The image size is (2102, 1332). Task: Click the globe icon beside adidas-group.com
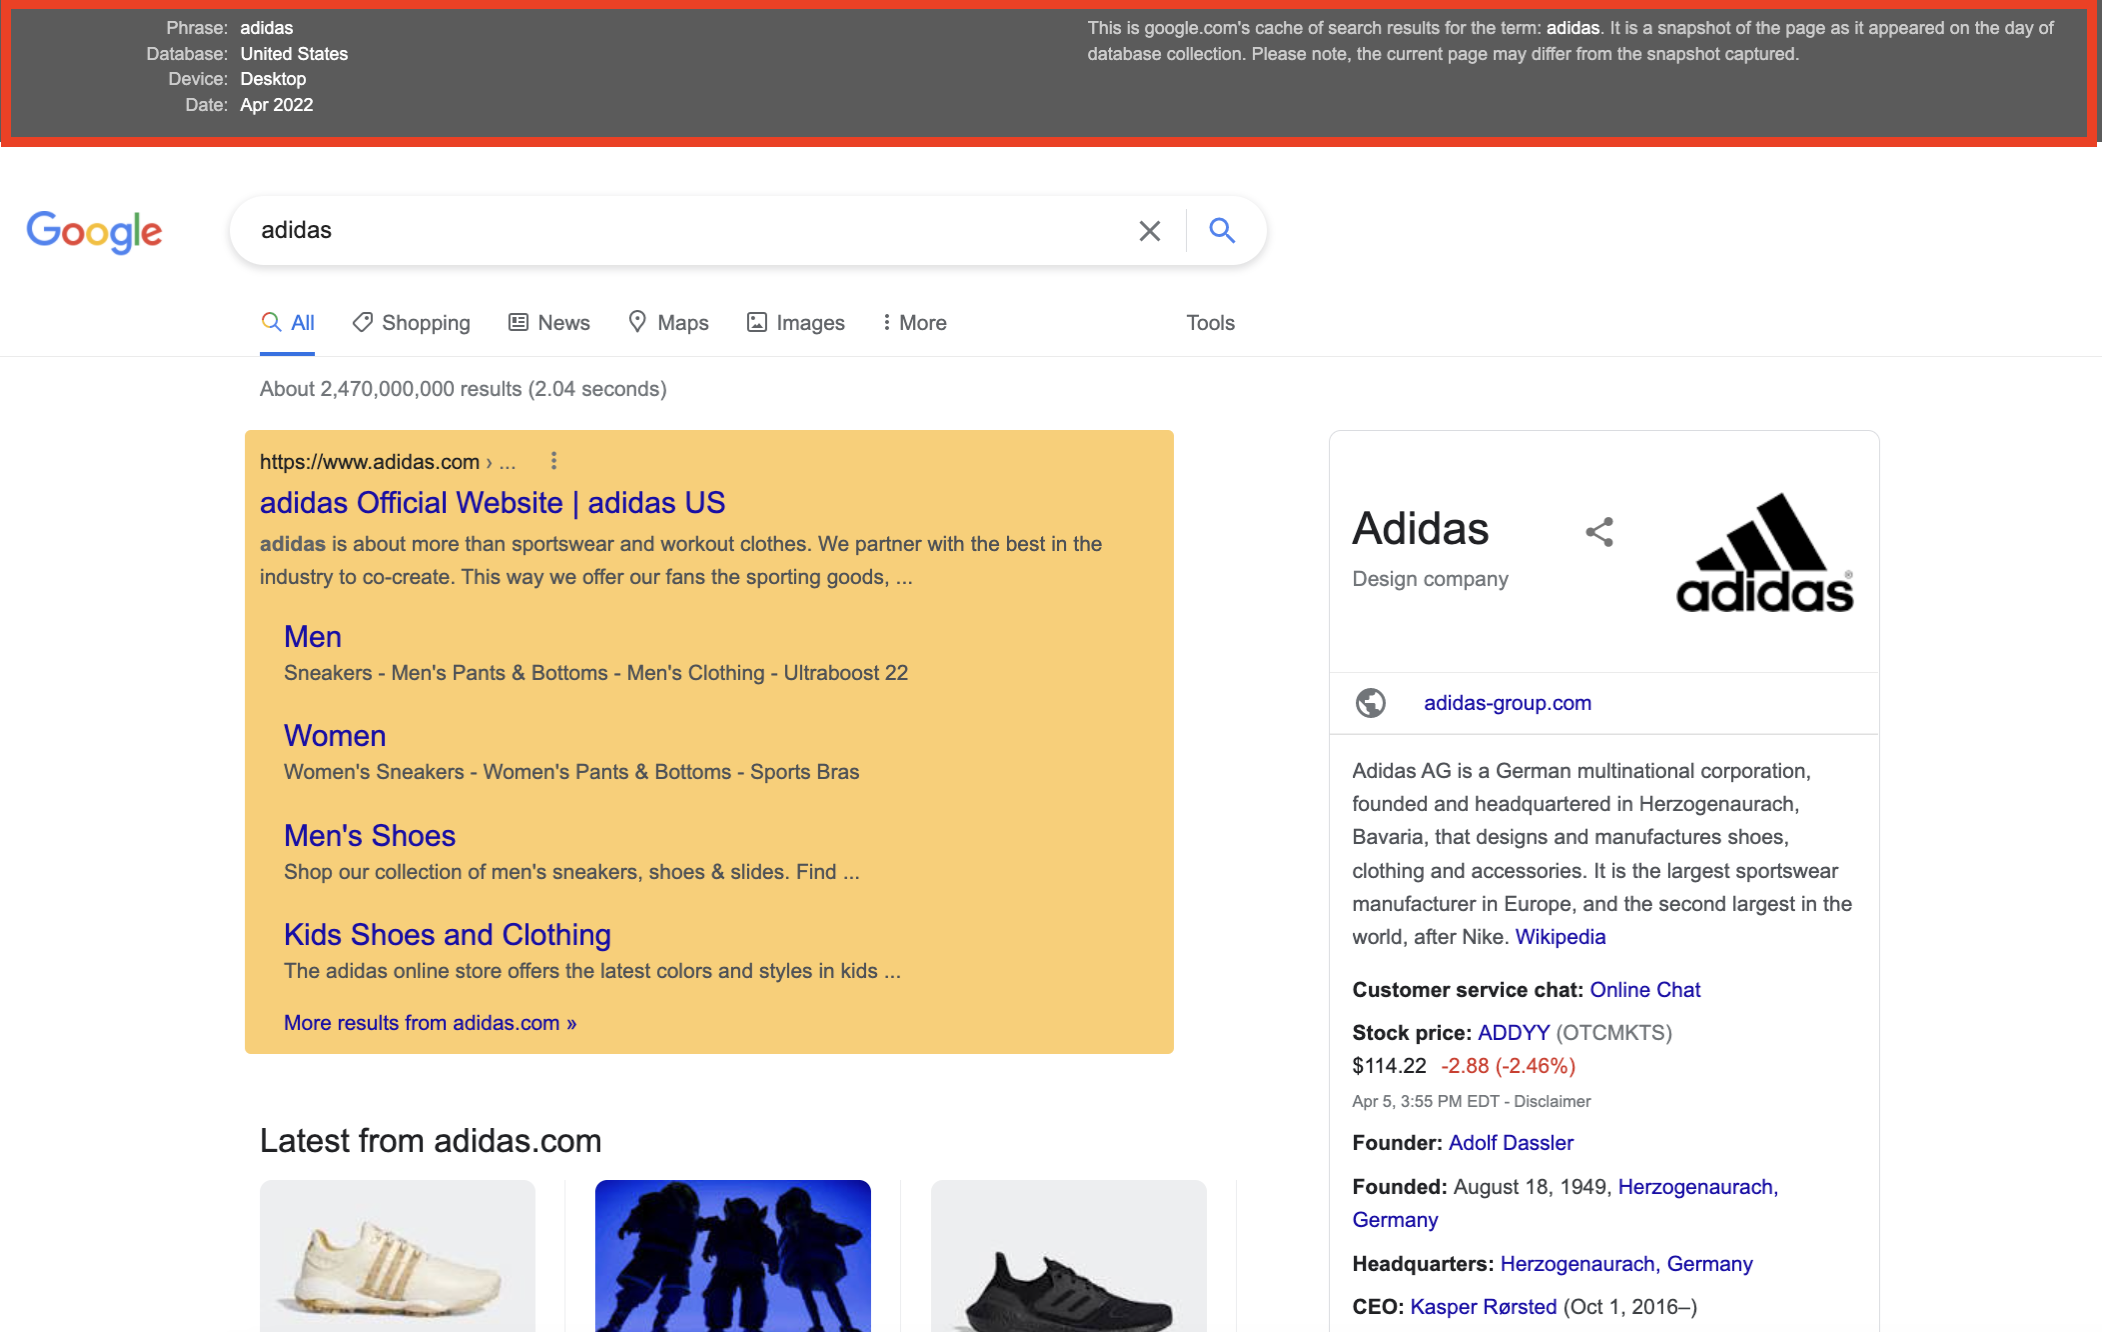point(1369,703)
